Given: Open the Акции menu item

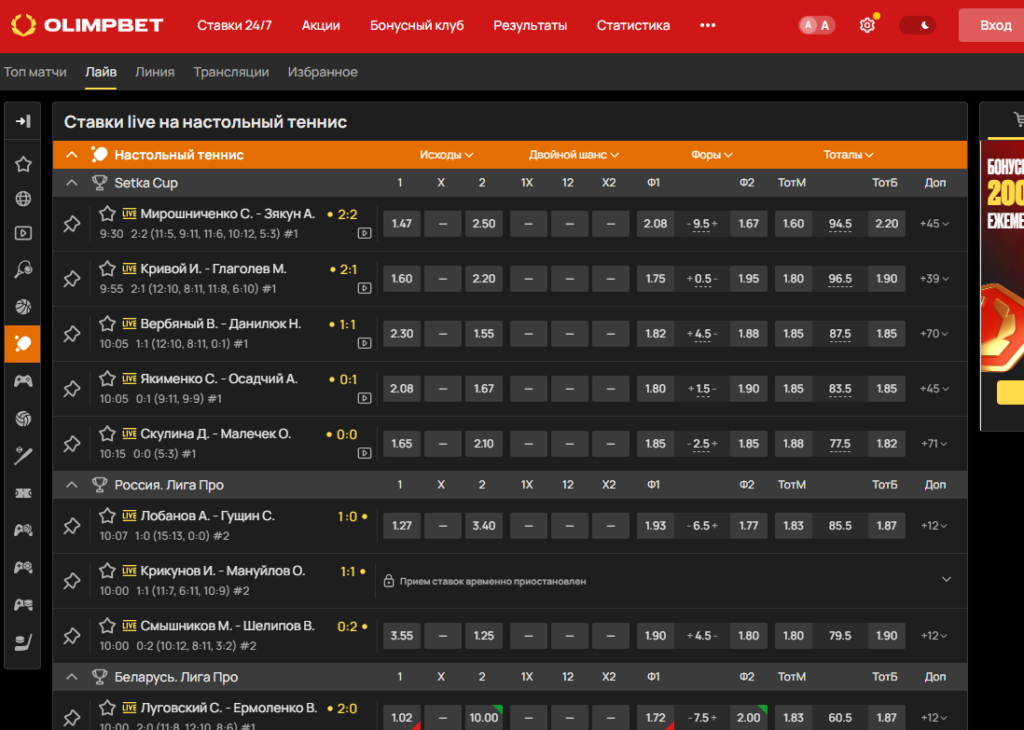Looking at the screenshot, I should (321, 25).
